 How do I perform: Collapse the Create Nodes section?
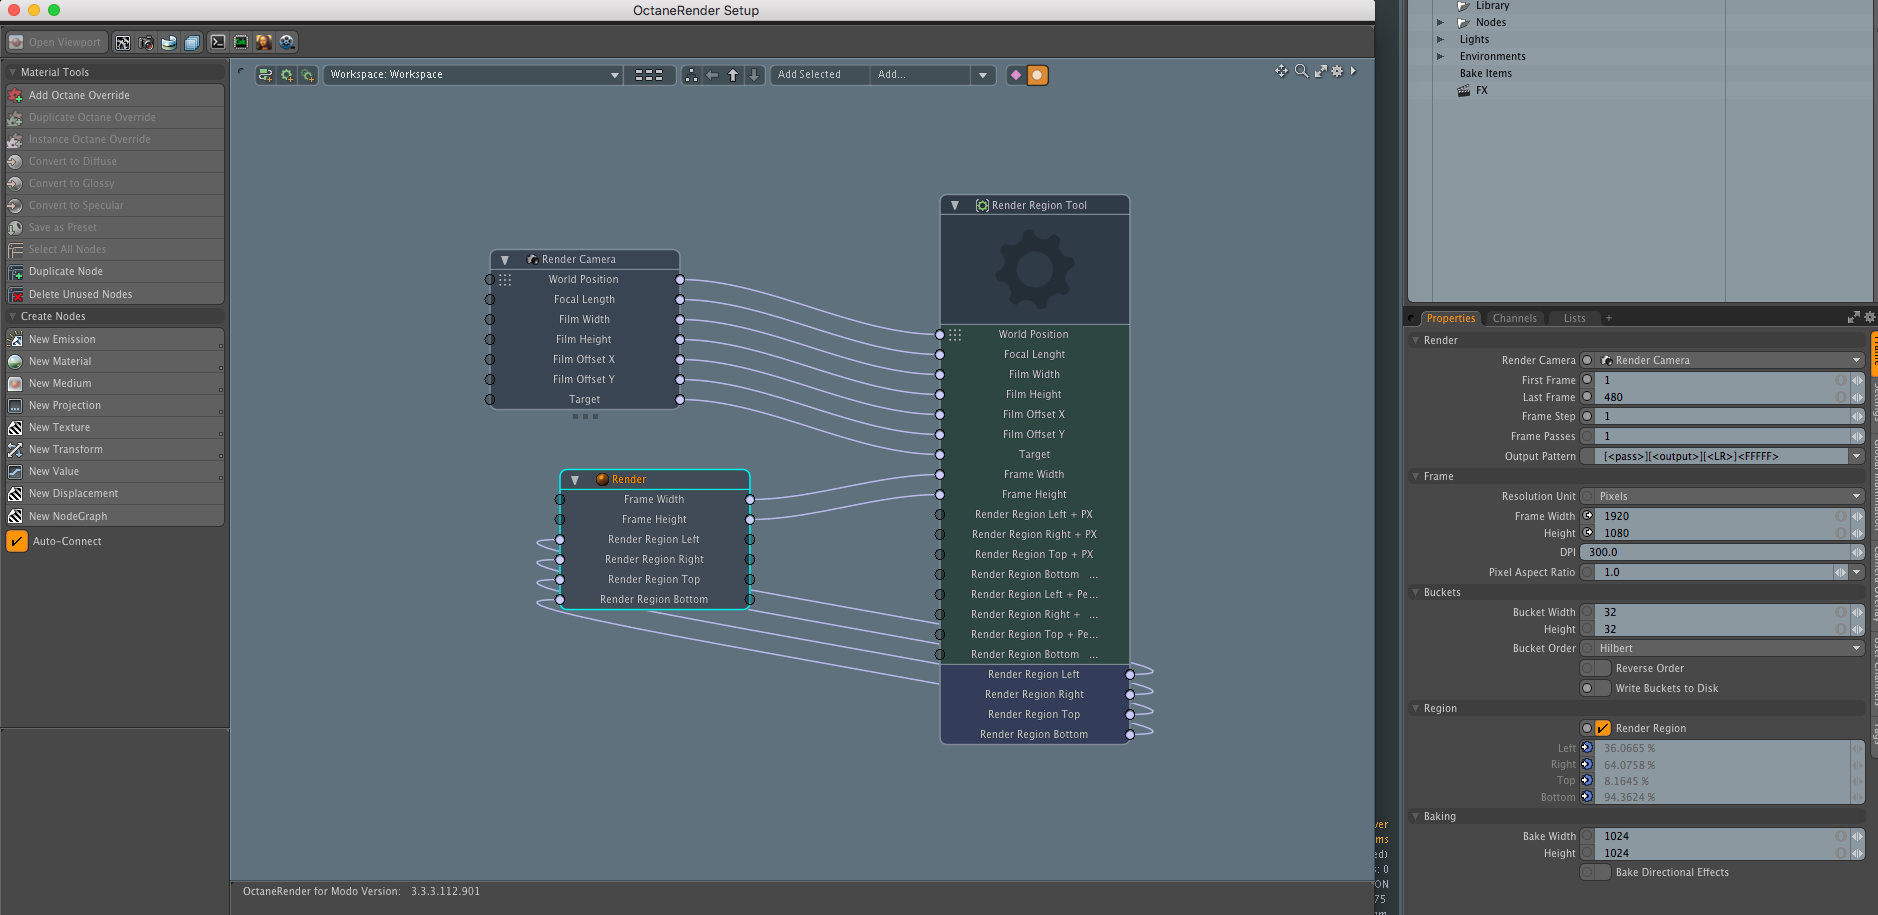pos(13,316)
